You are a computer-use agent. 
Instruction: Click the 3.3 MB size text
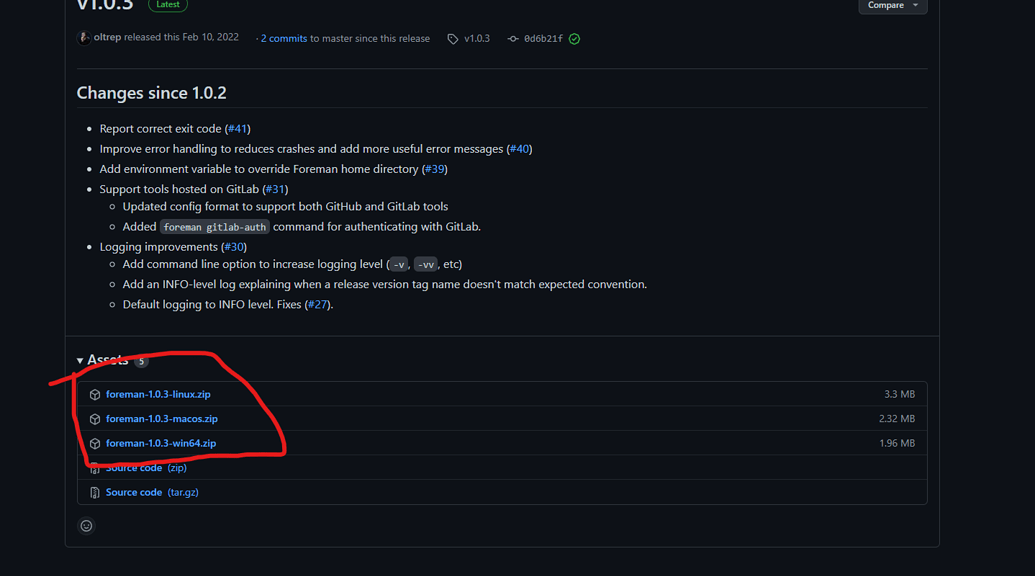point(899,394)
